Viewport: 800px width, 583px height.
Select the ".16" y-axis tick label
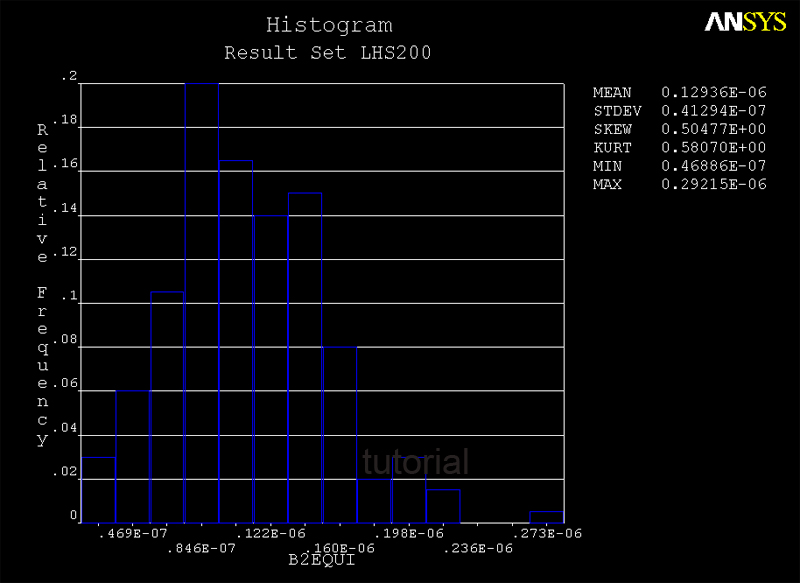click(x=65, y=164)
